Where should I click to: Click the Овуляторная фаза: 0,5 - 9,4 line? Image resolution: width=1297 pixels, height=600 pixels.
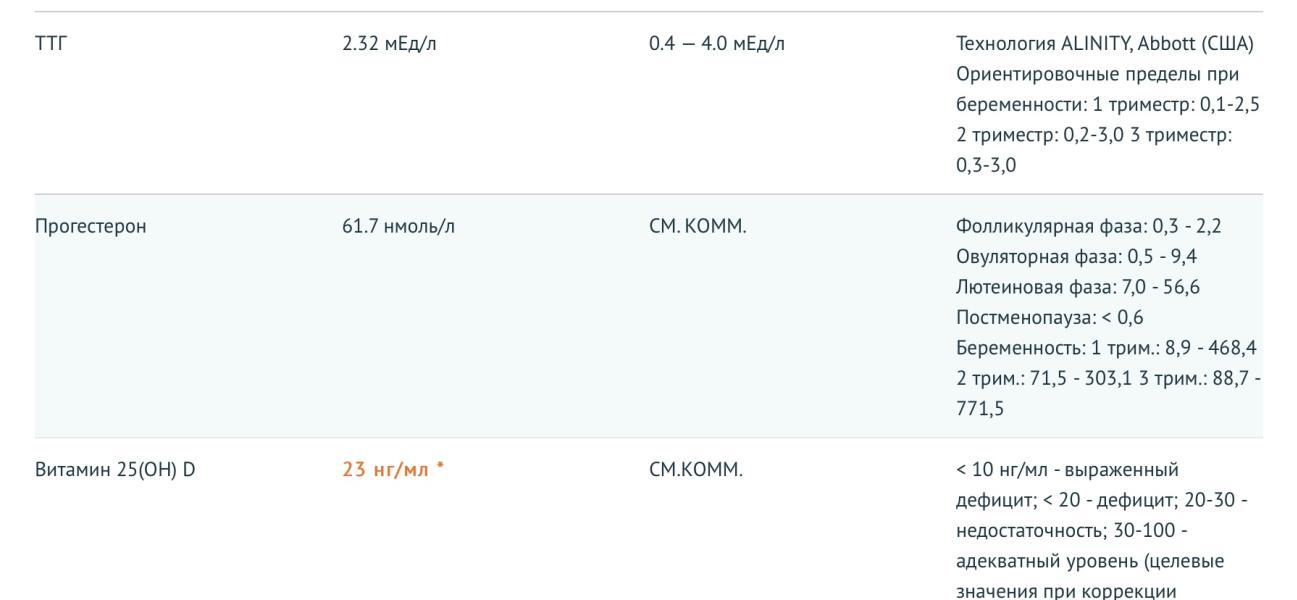point(1084,257)
